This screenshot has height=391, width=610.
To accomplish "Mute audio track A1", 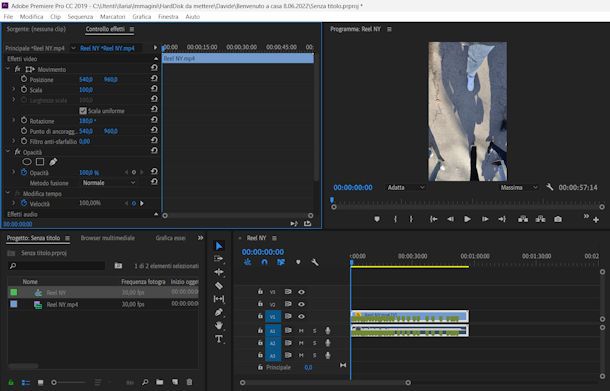I will click(301, 331).
